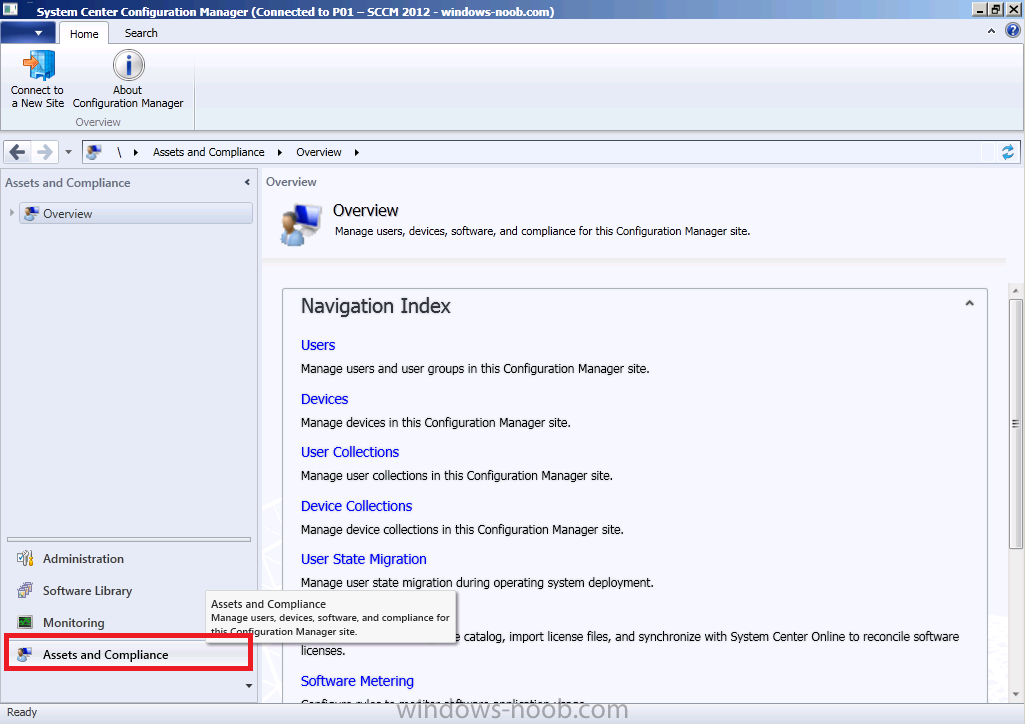Click Overview in the breadcrumb path
The width and height of the screenshot is (1025, 724).
click(318, 152)
